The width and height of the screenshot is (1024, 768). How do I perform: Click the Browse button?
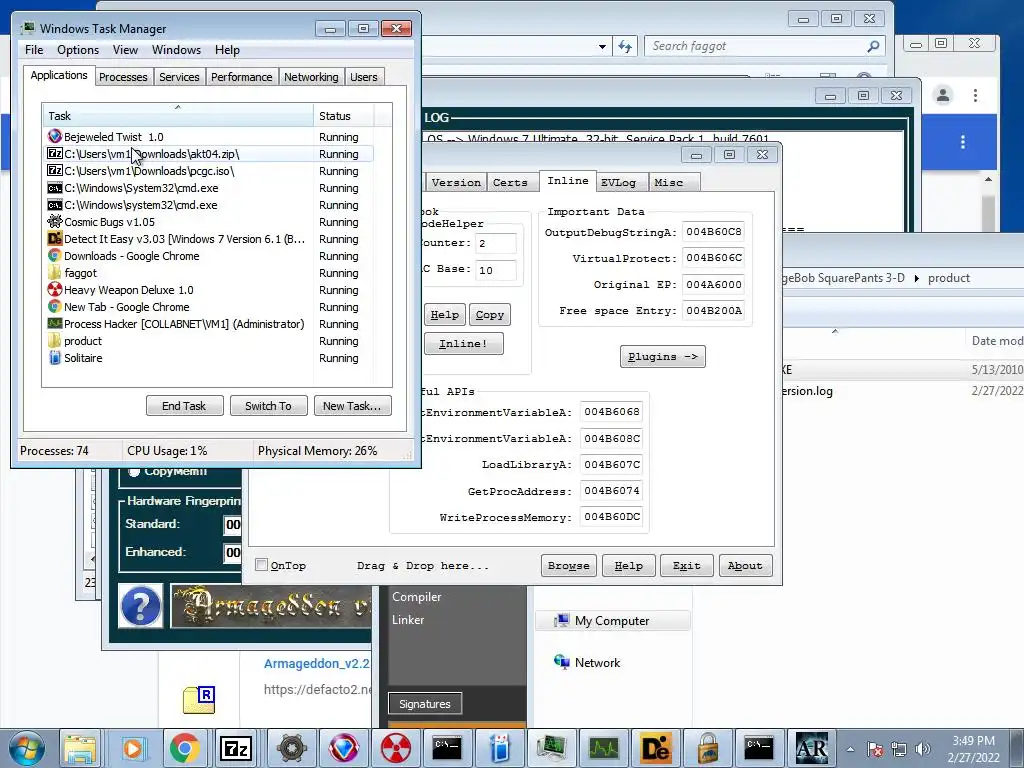[568, 566]
